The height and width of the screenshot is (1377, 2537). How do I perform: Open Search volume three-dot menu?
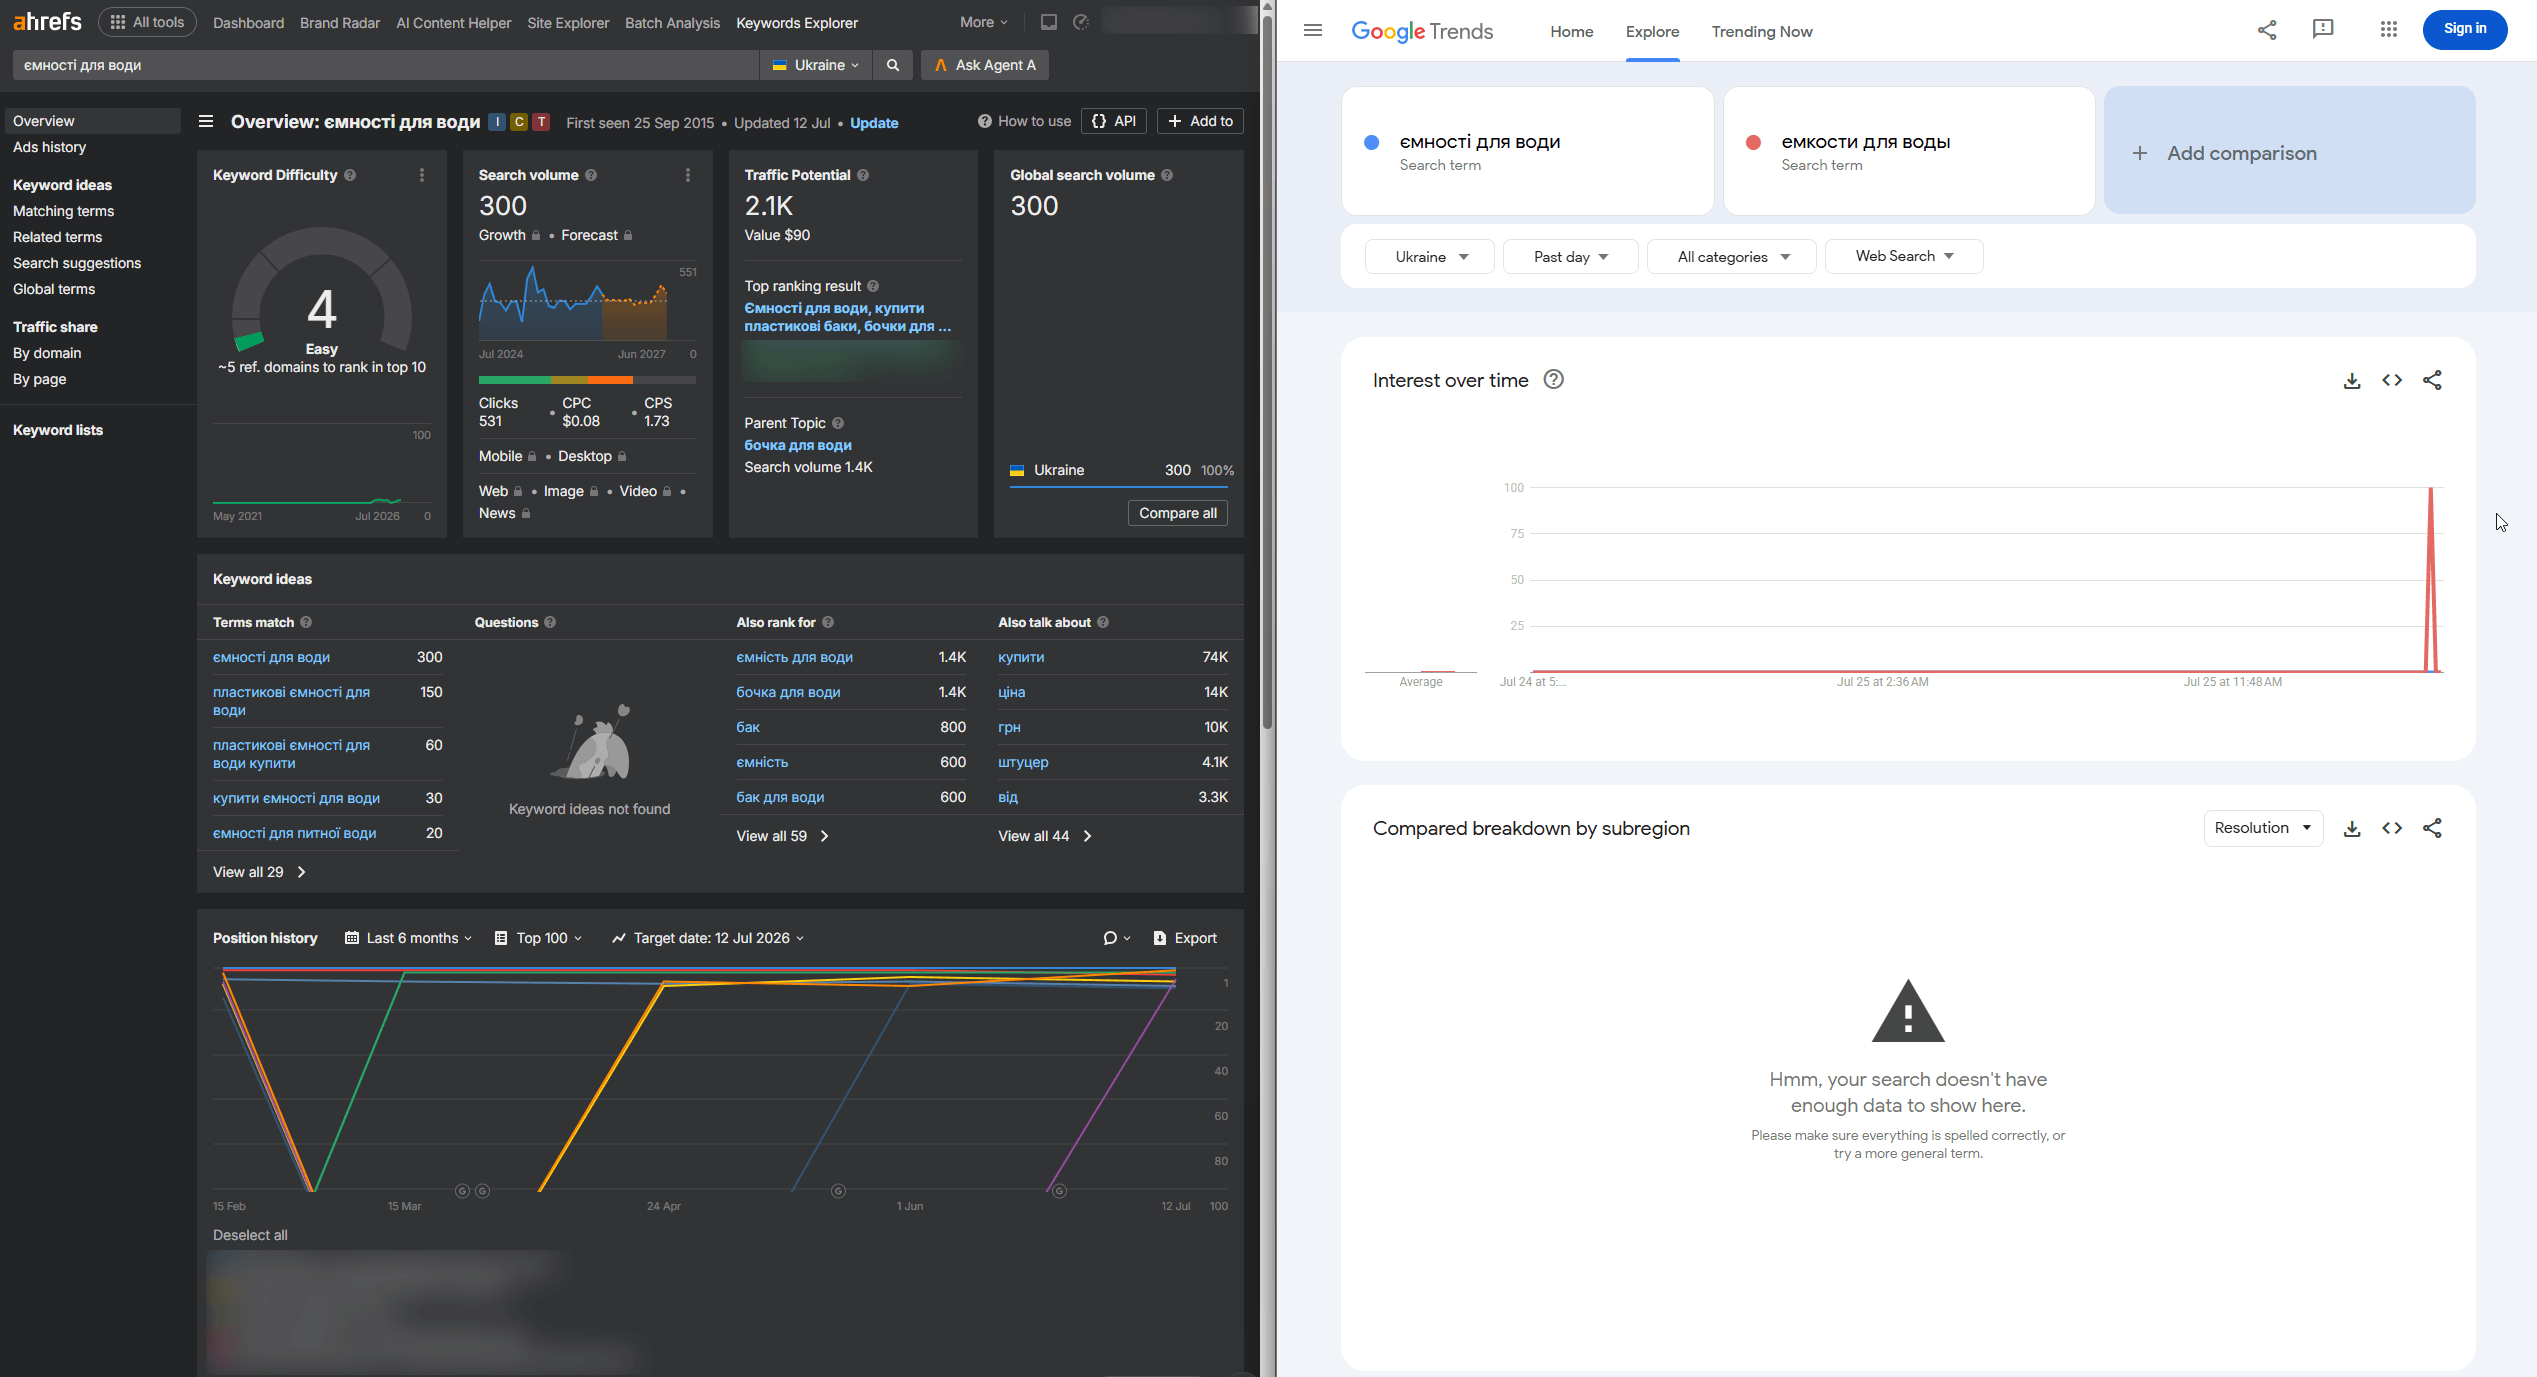click(x=688, y=175)
